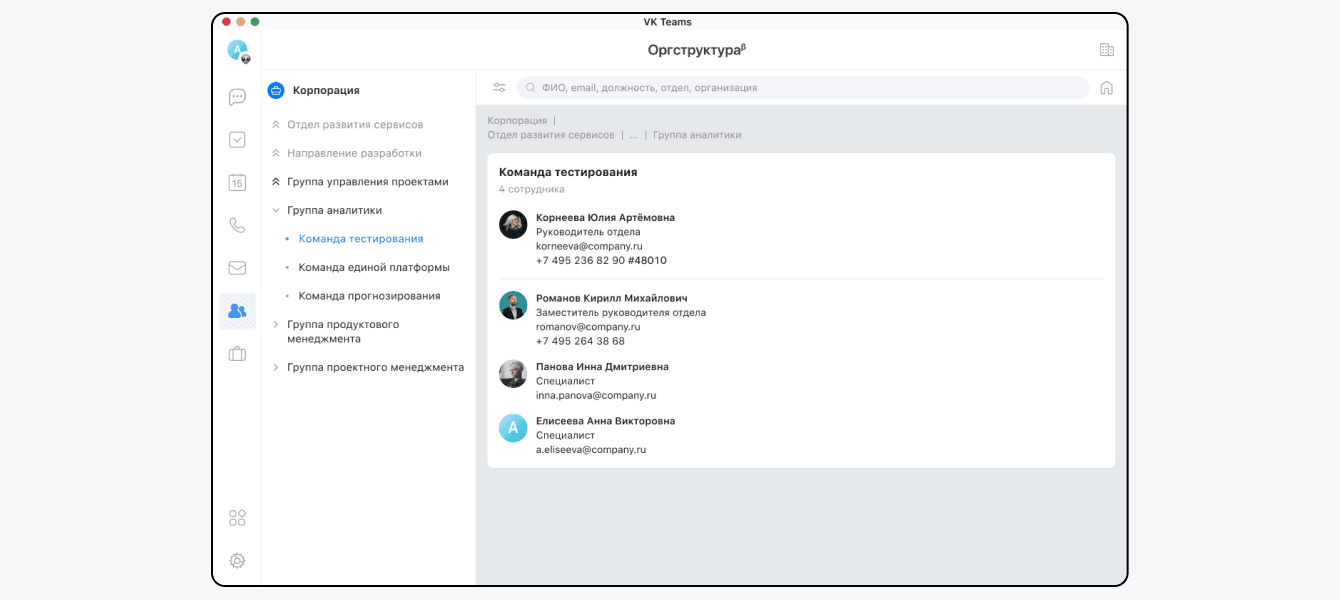Viewport: 1340px width, 600px height.
Task: Click the search filter sliders icon
Action: pyautogui.click(x=499, y=88)
